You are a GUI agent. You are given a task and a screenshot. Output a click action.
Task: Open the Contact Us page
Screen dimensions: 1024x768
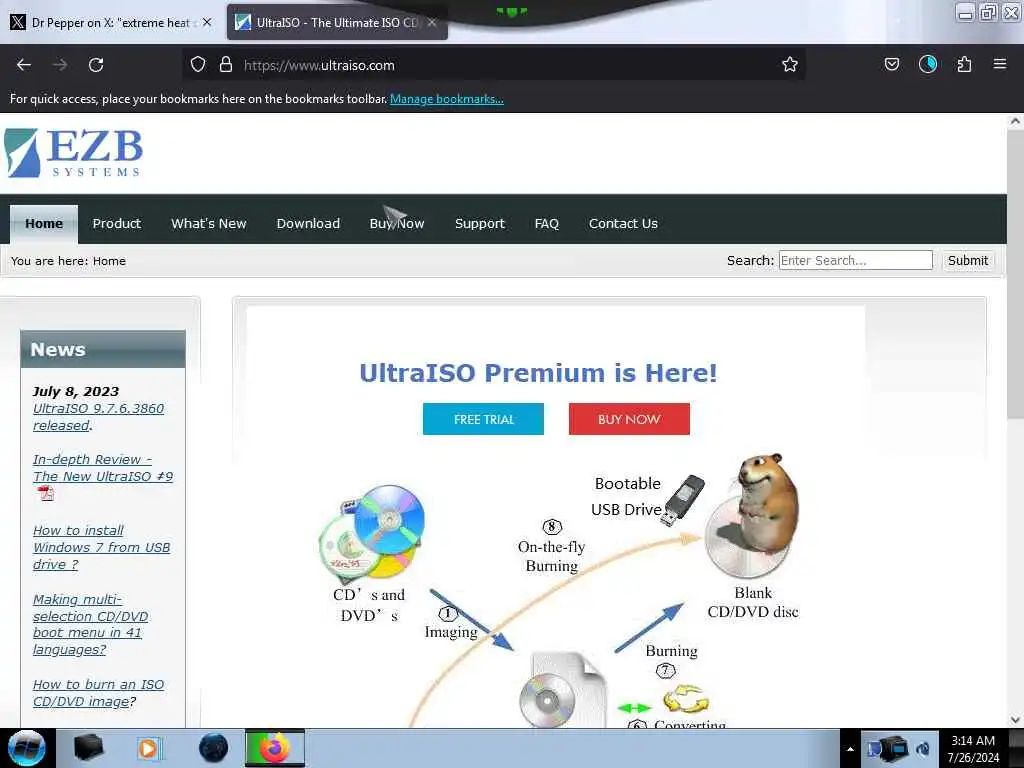point(623,223)
